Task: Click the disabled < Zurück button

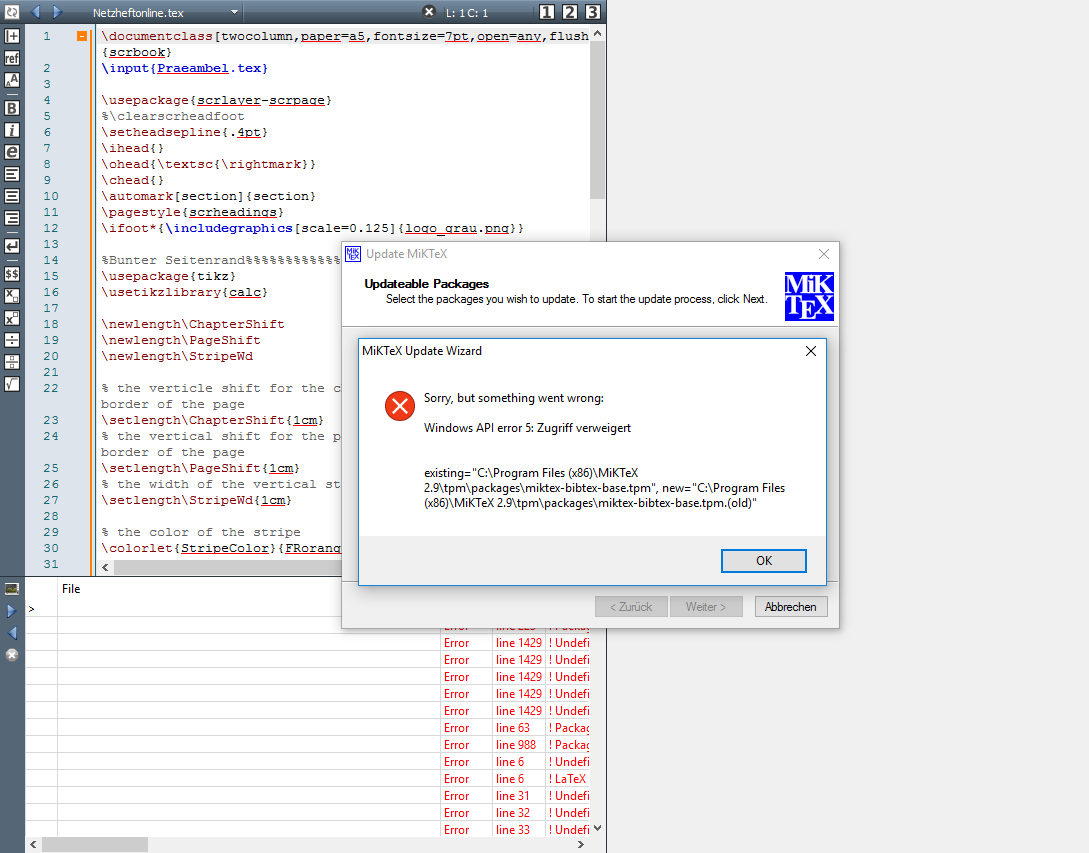Action: [631, 606]
